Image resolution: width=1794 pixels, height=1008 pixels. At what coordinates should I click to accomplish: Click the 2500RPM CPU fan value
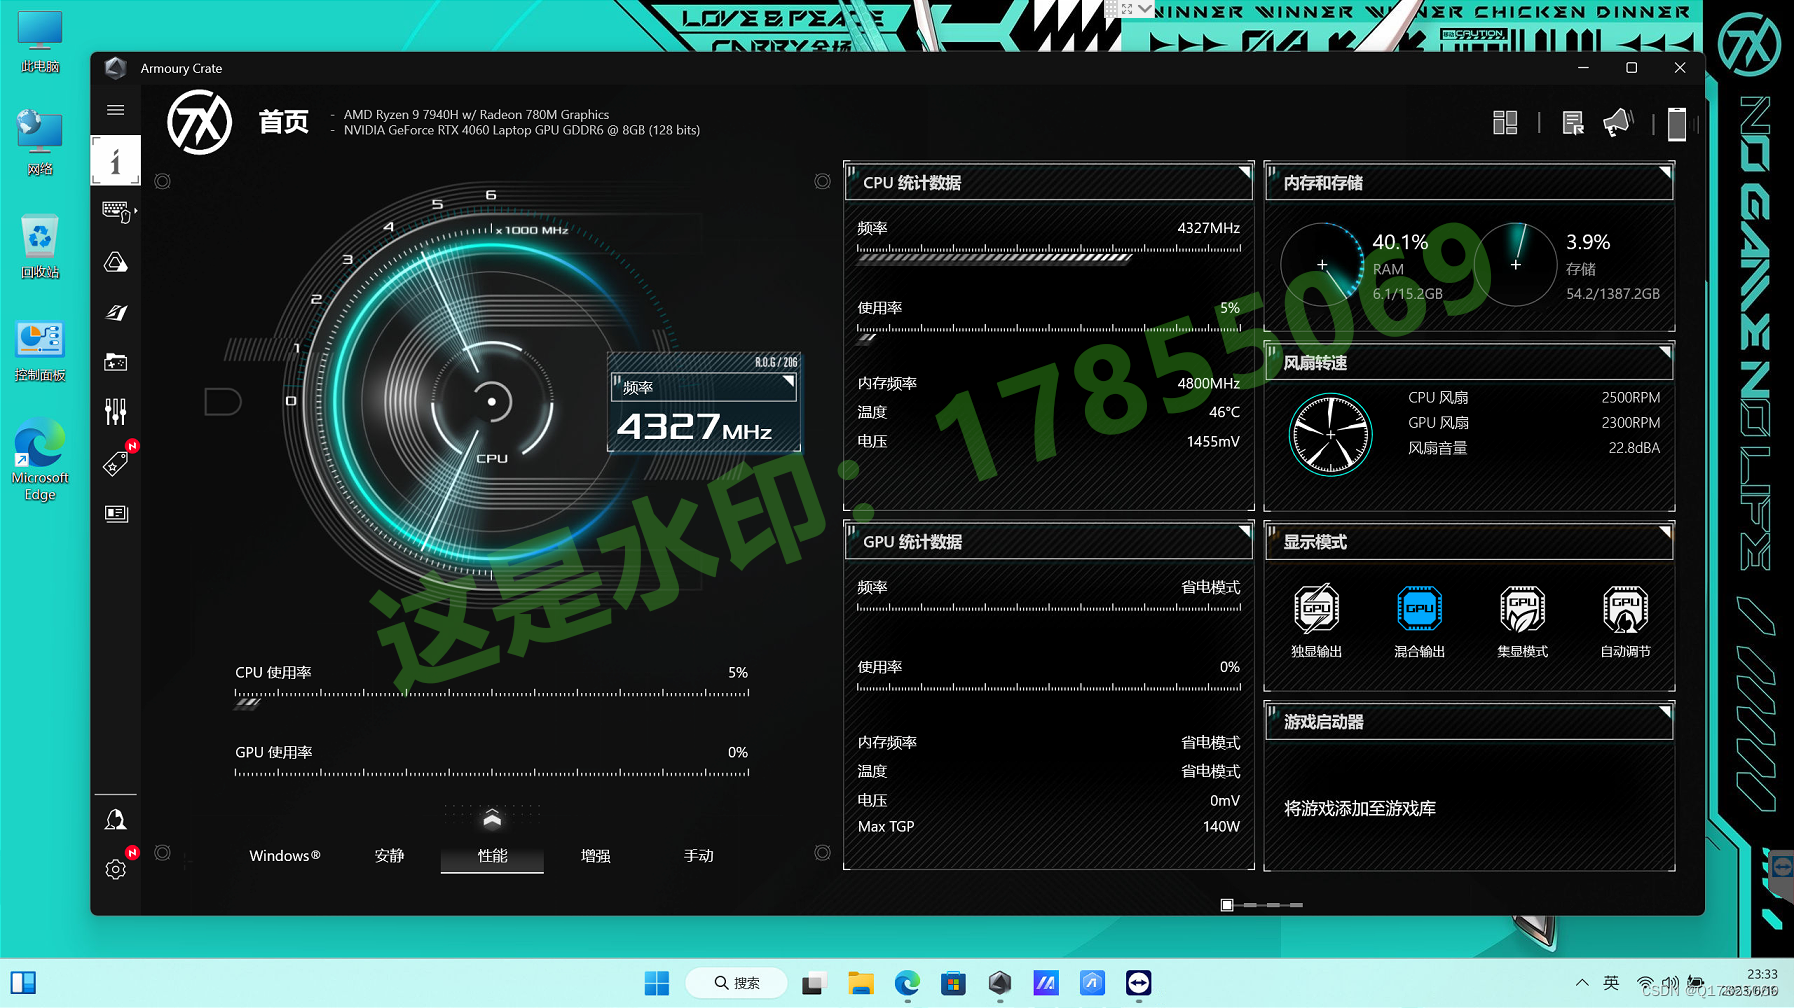pyautogui.click(x=1630, y=397)
